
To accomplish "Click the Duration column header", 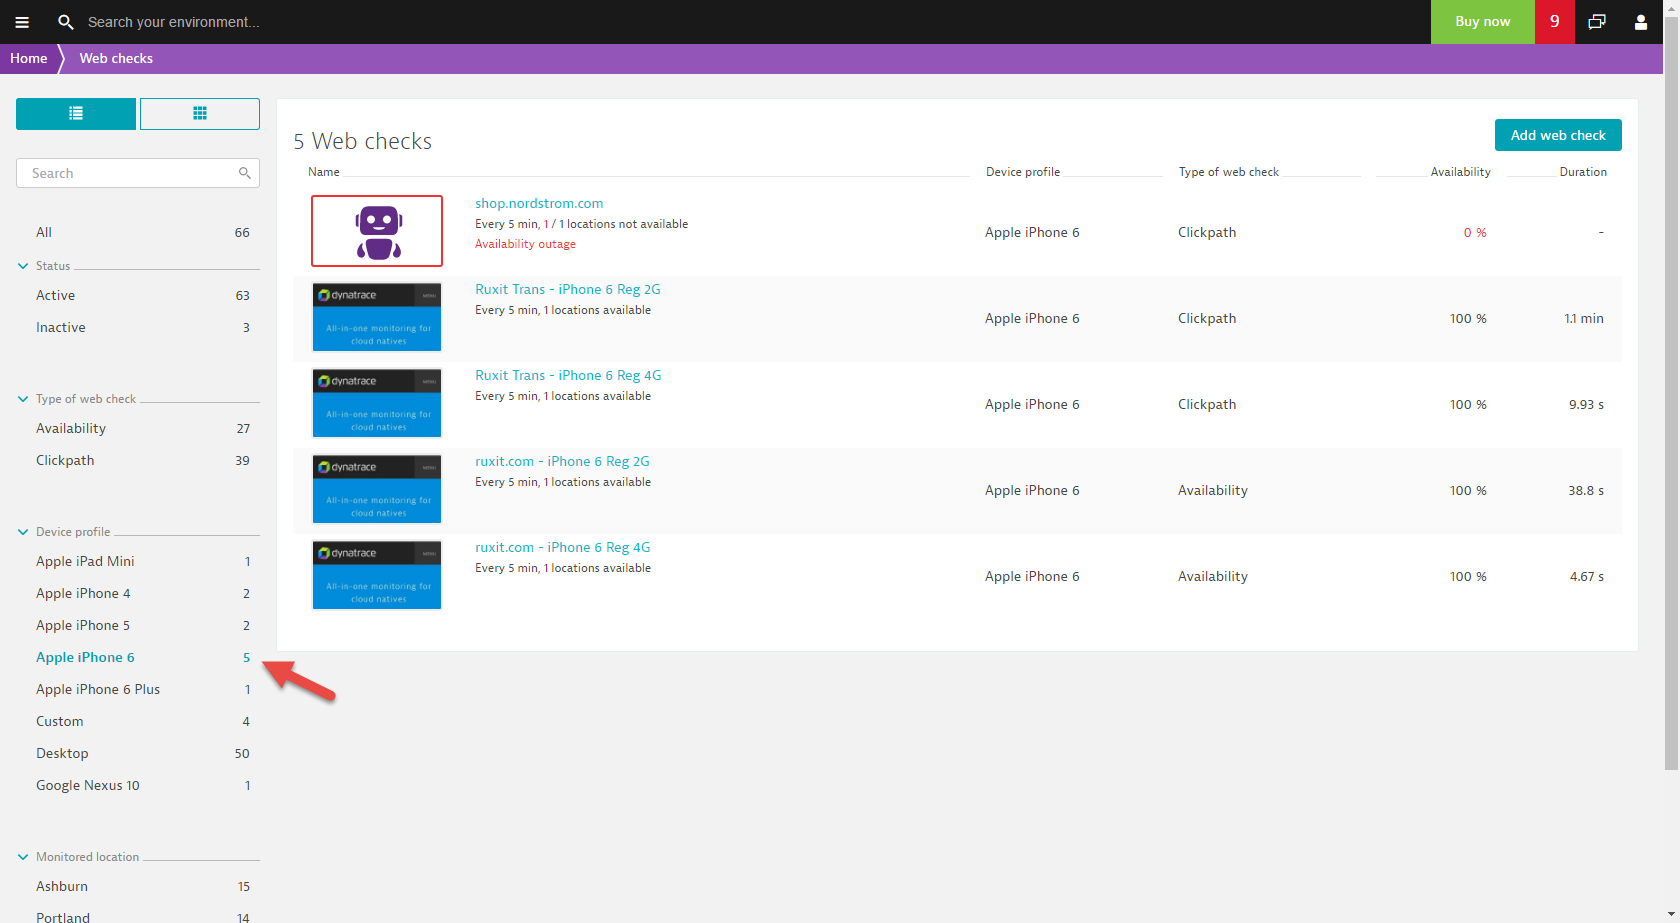I will pyautogui.click(x=1583, y=172).
